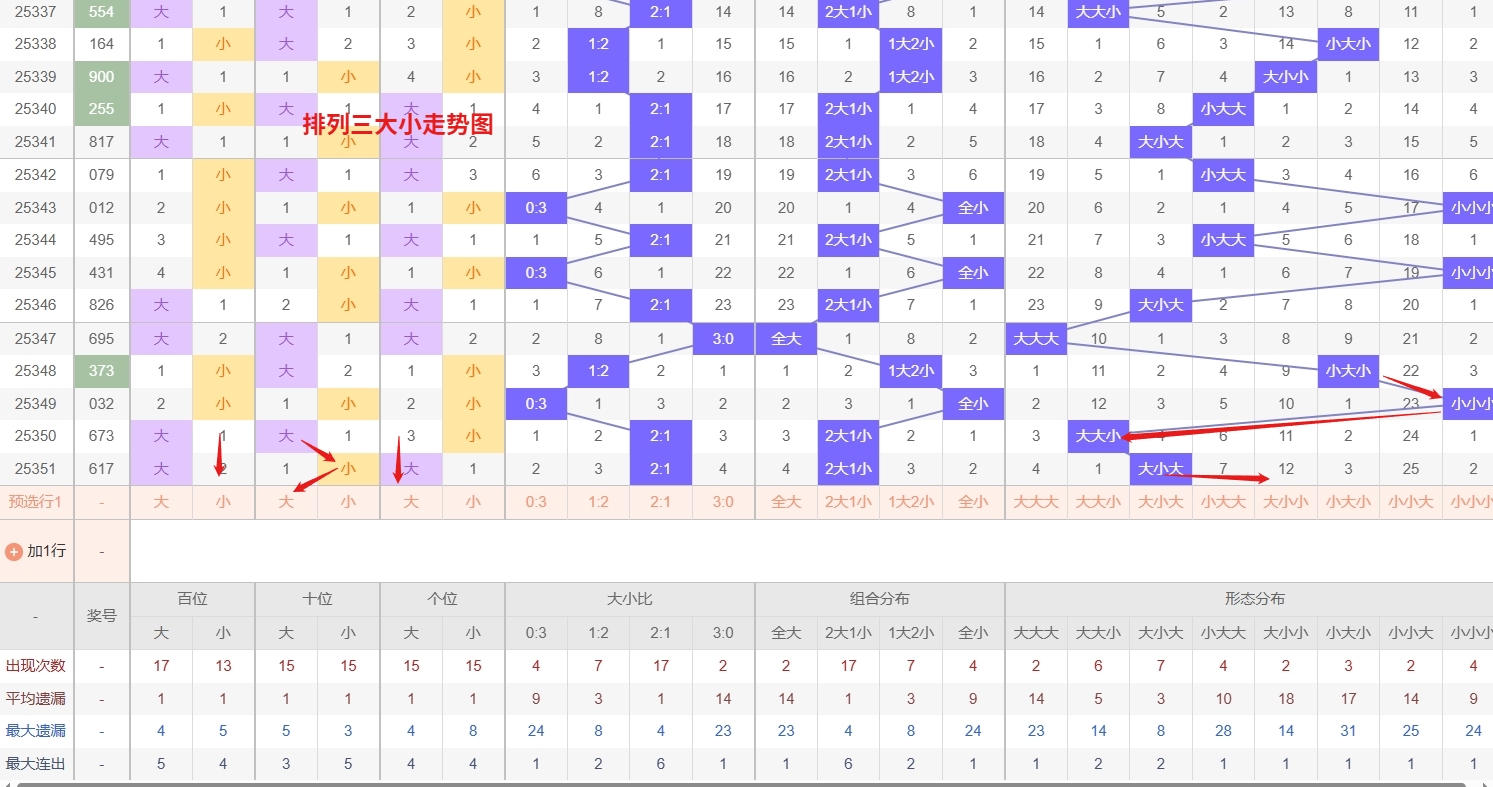Toggle 十位 小 in the 预选行1 row
This screenshot has height=787, width=1493.
[x=348, y=502]
